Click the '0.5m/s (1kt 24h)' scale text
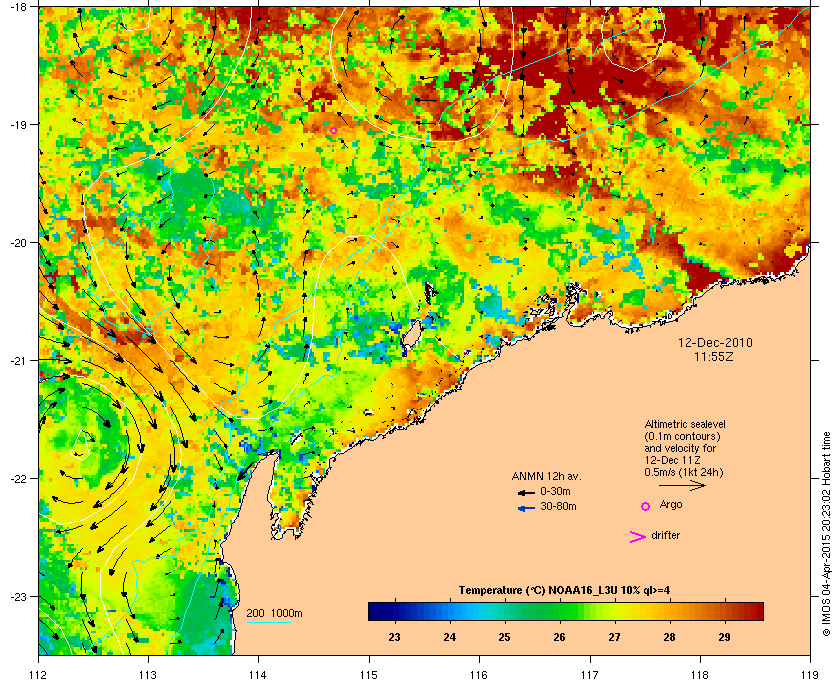The image size is (840, 680). pyautogui.click(x=684, y=473)
